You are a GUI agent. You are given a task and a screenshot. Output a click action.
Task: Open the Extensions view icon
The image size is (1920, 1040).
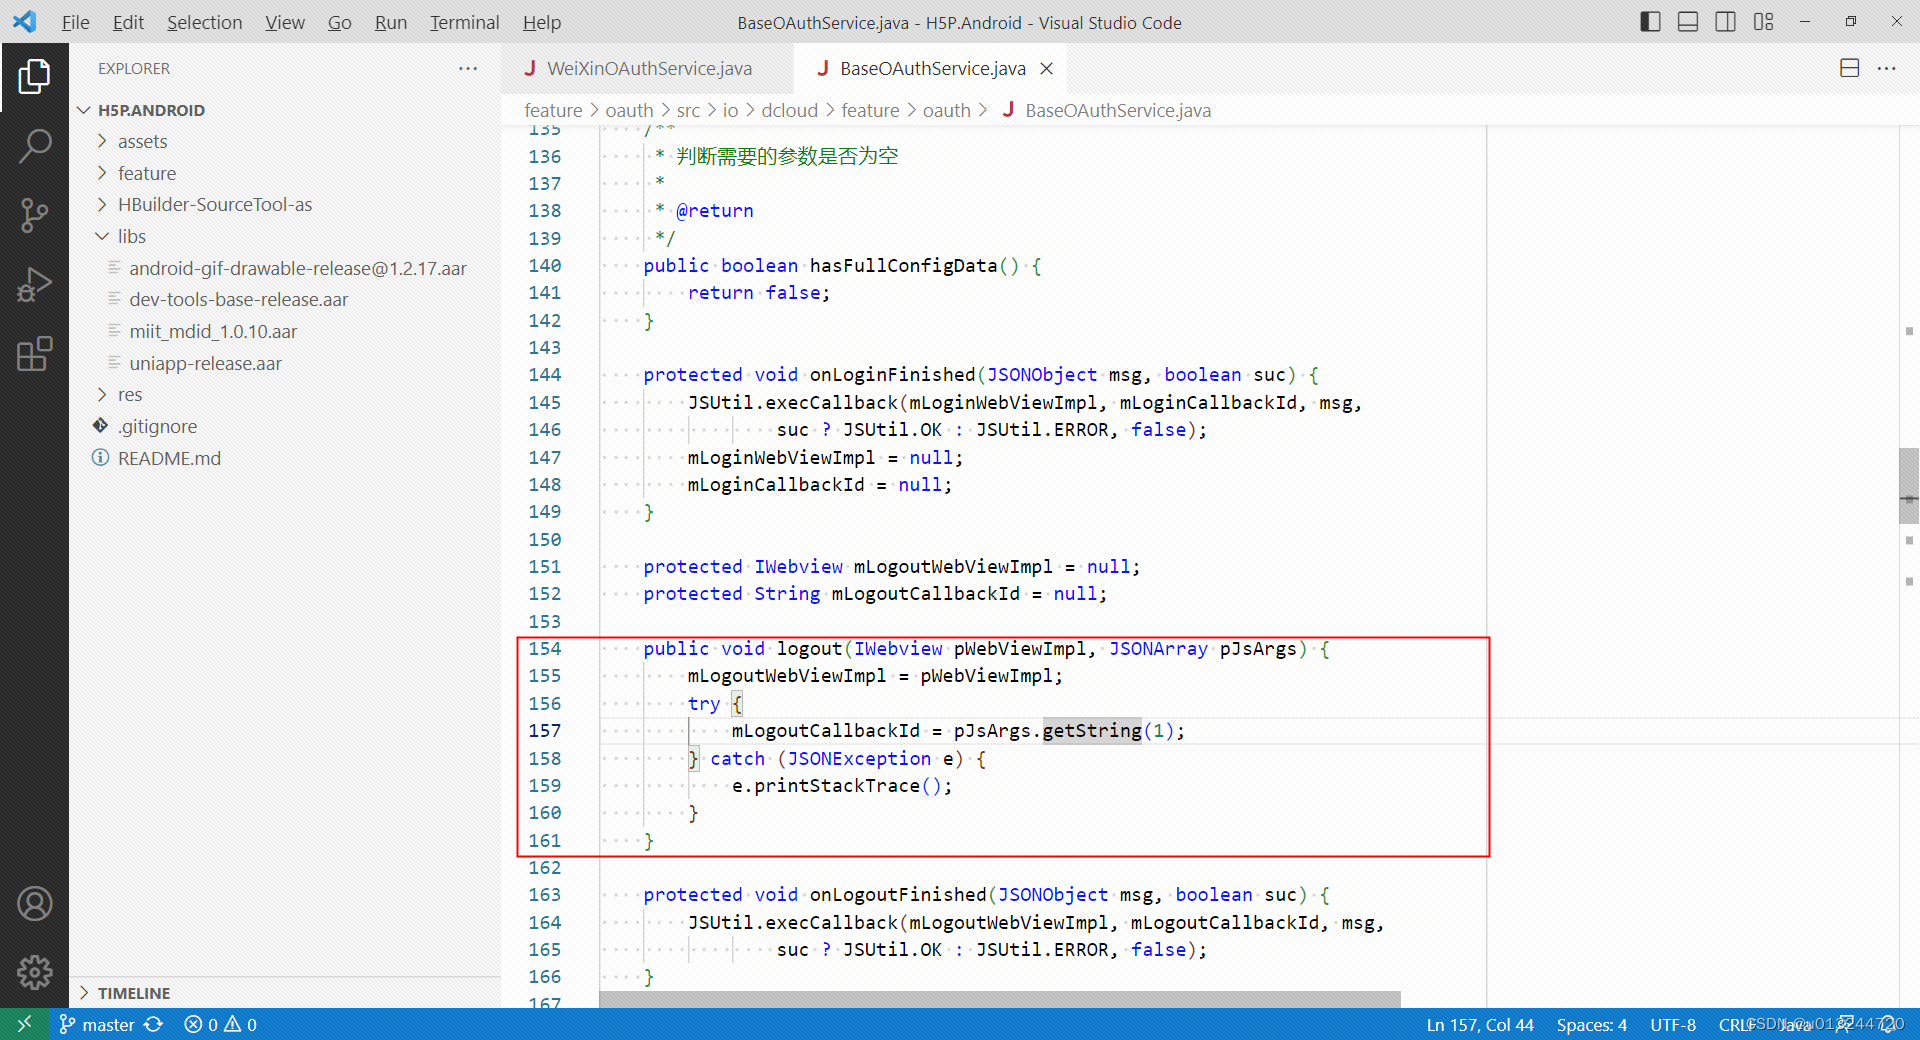(x=34, y=354)
